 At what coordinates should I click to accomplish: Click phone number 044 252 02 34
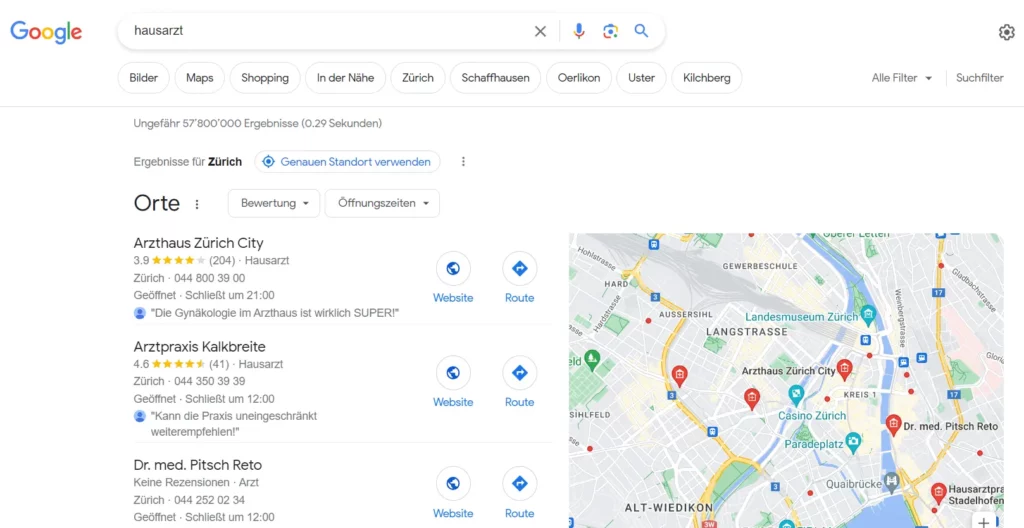click(210, 500)
